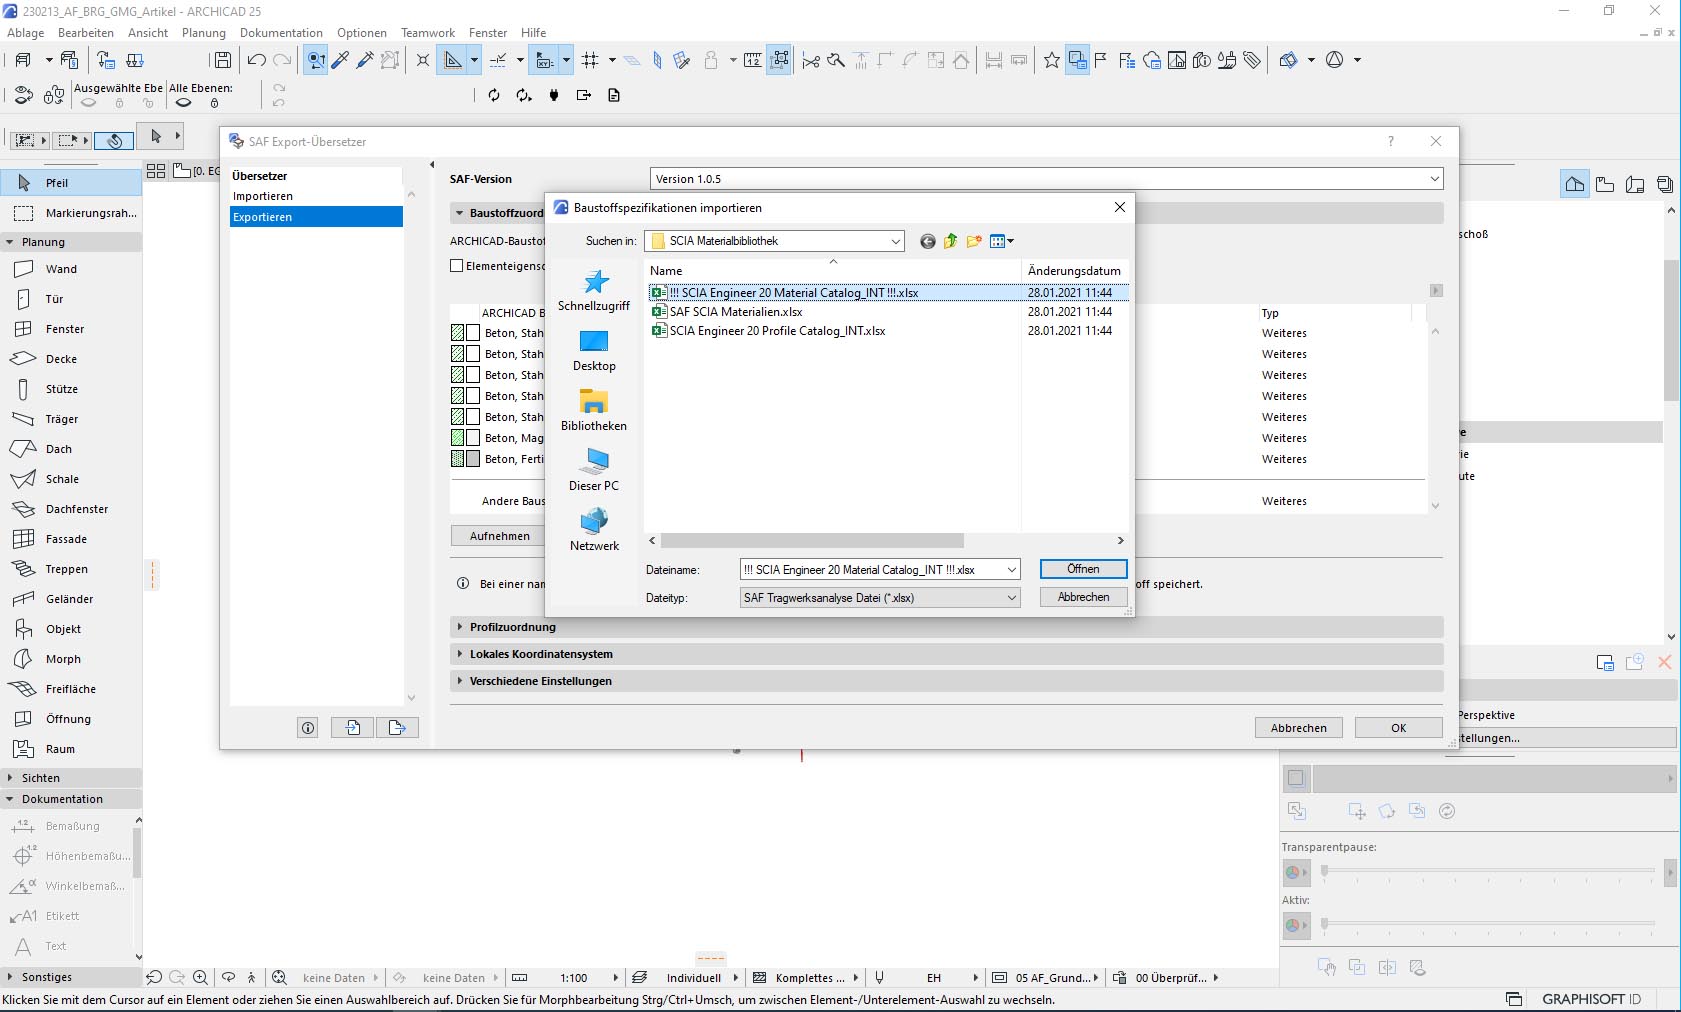Select Importieren in Übersetzer list
1681x1012 pixels.
[x=263, y=196]
